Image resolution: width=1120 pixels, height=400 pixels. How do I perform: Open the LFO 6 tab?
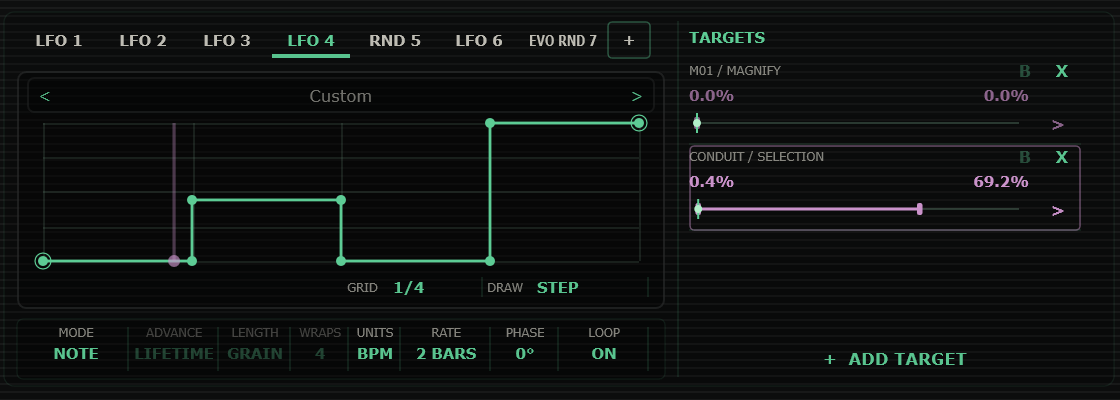point(479,41)
